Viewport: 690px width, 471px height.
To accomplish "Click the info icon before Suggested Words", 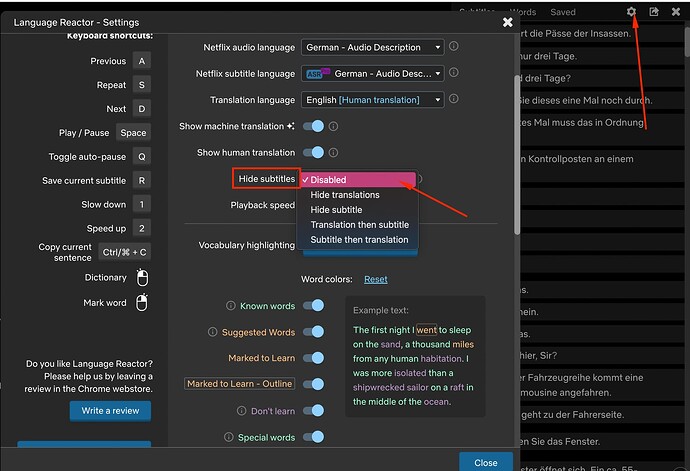I will 213,332.
